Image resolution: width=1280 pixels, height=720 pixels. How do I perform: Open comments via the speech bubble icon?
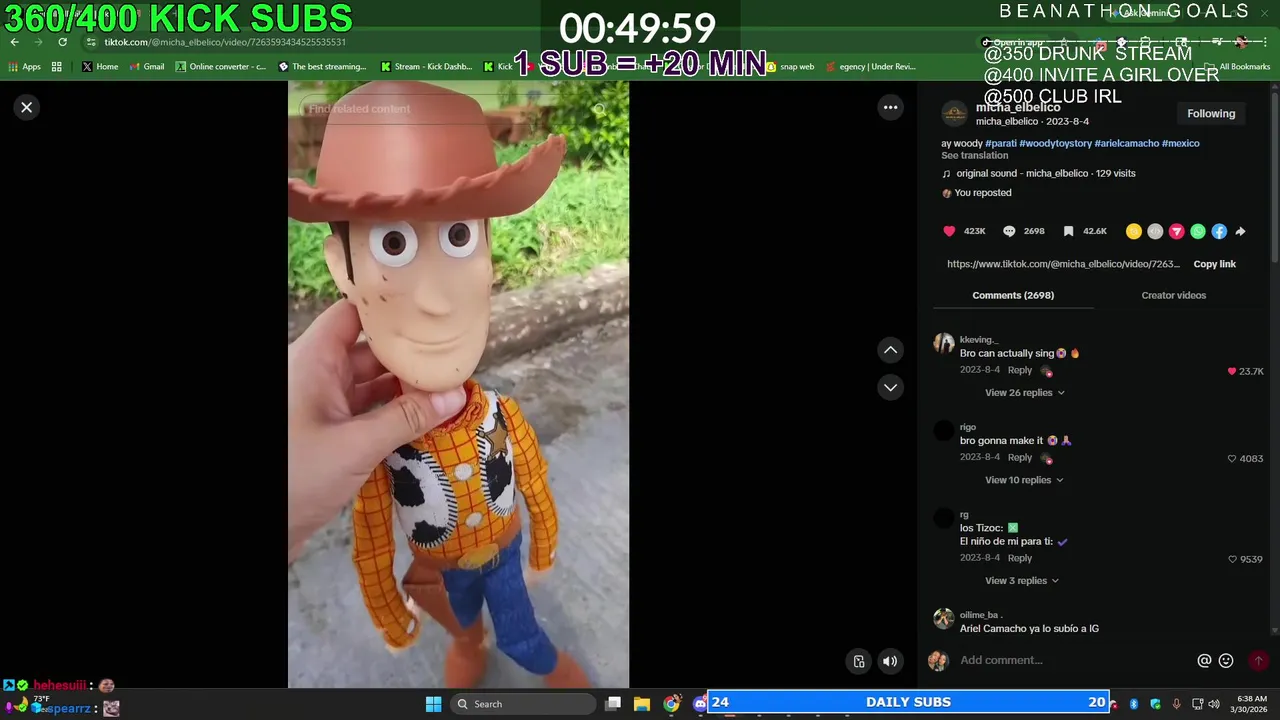click(1009, 231)
